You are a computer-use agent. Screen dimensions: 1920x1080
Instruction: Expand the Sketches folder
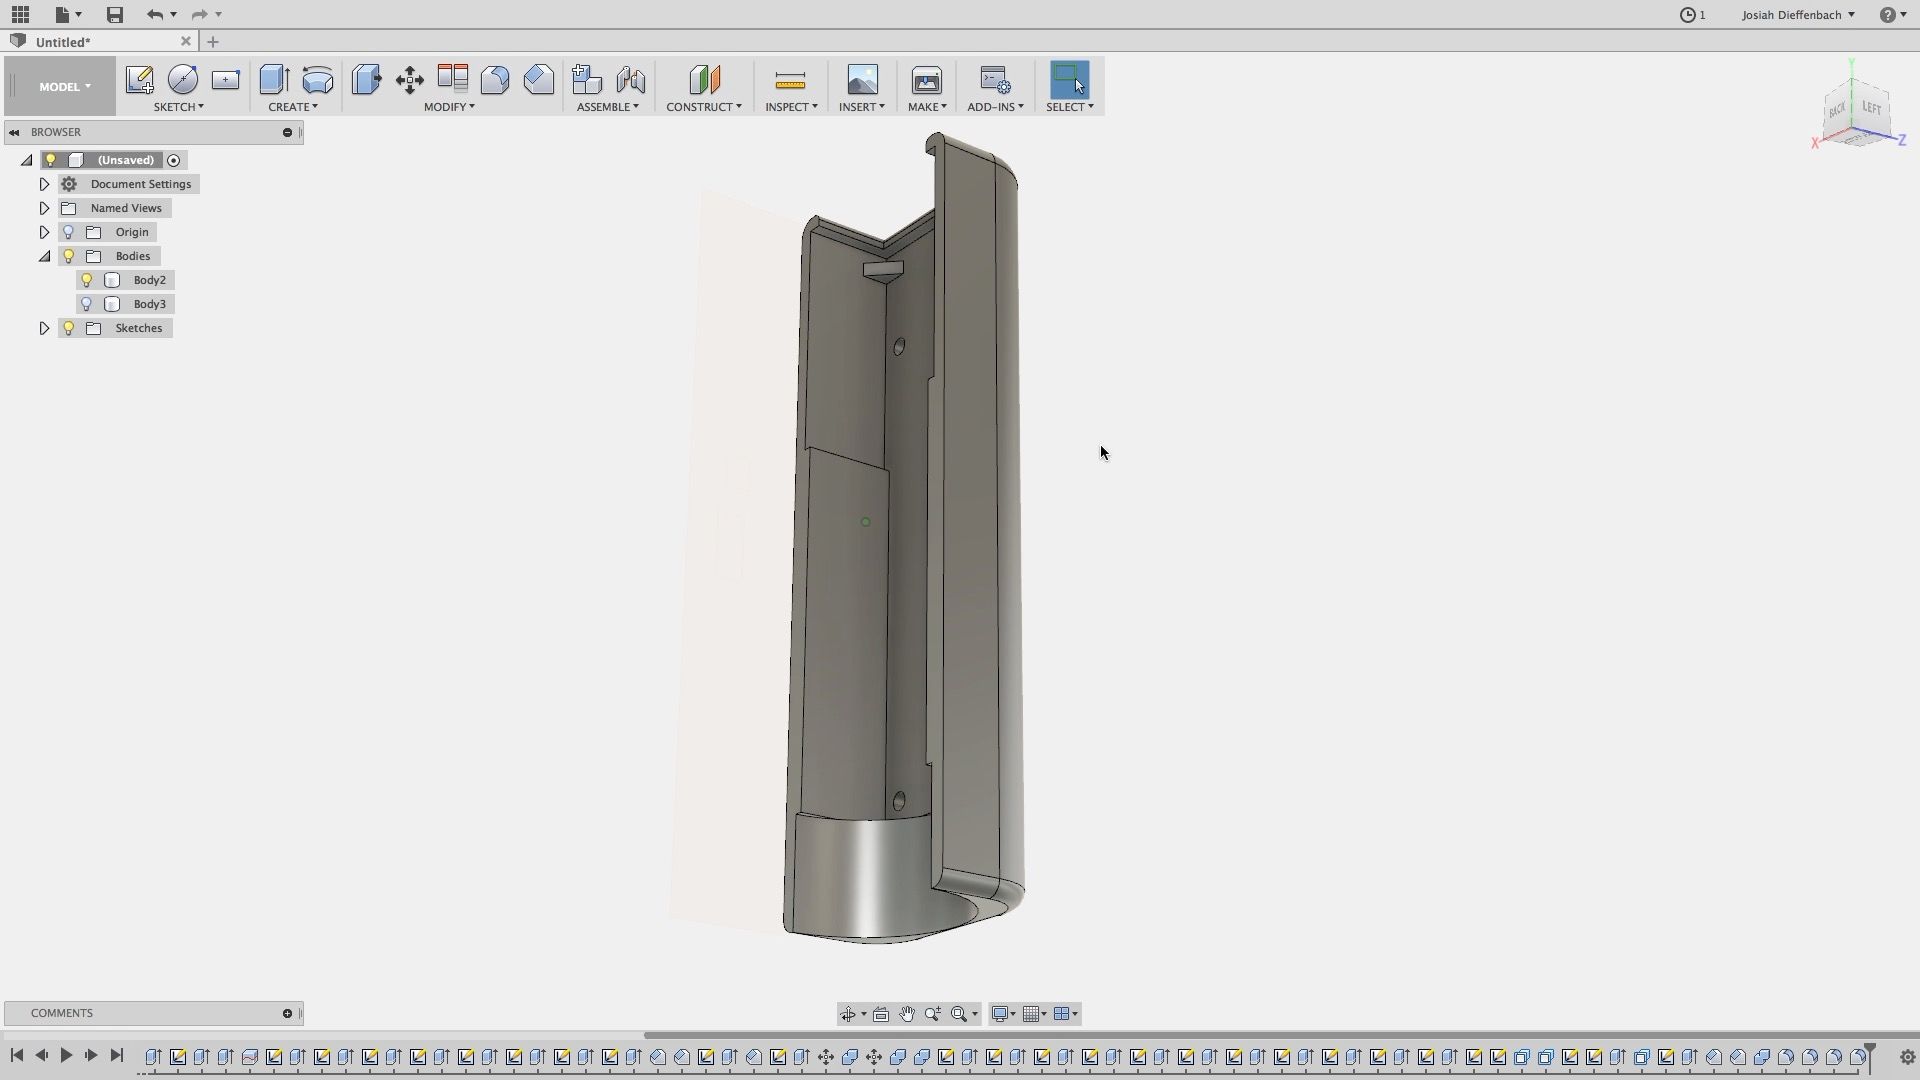point(44,328)
